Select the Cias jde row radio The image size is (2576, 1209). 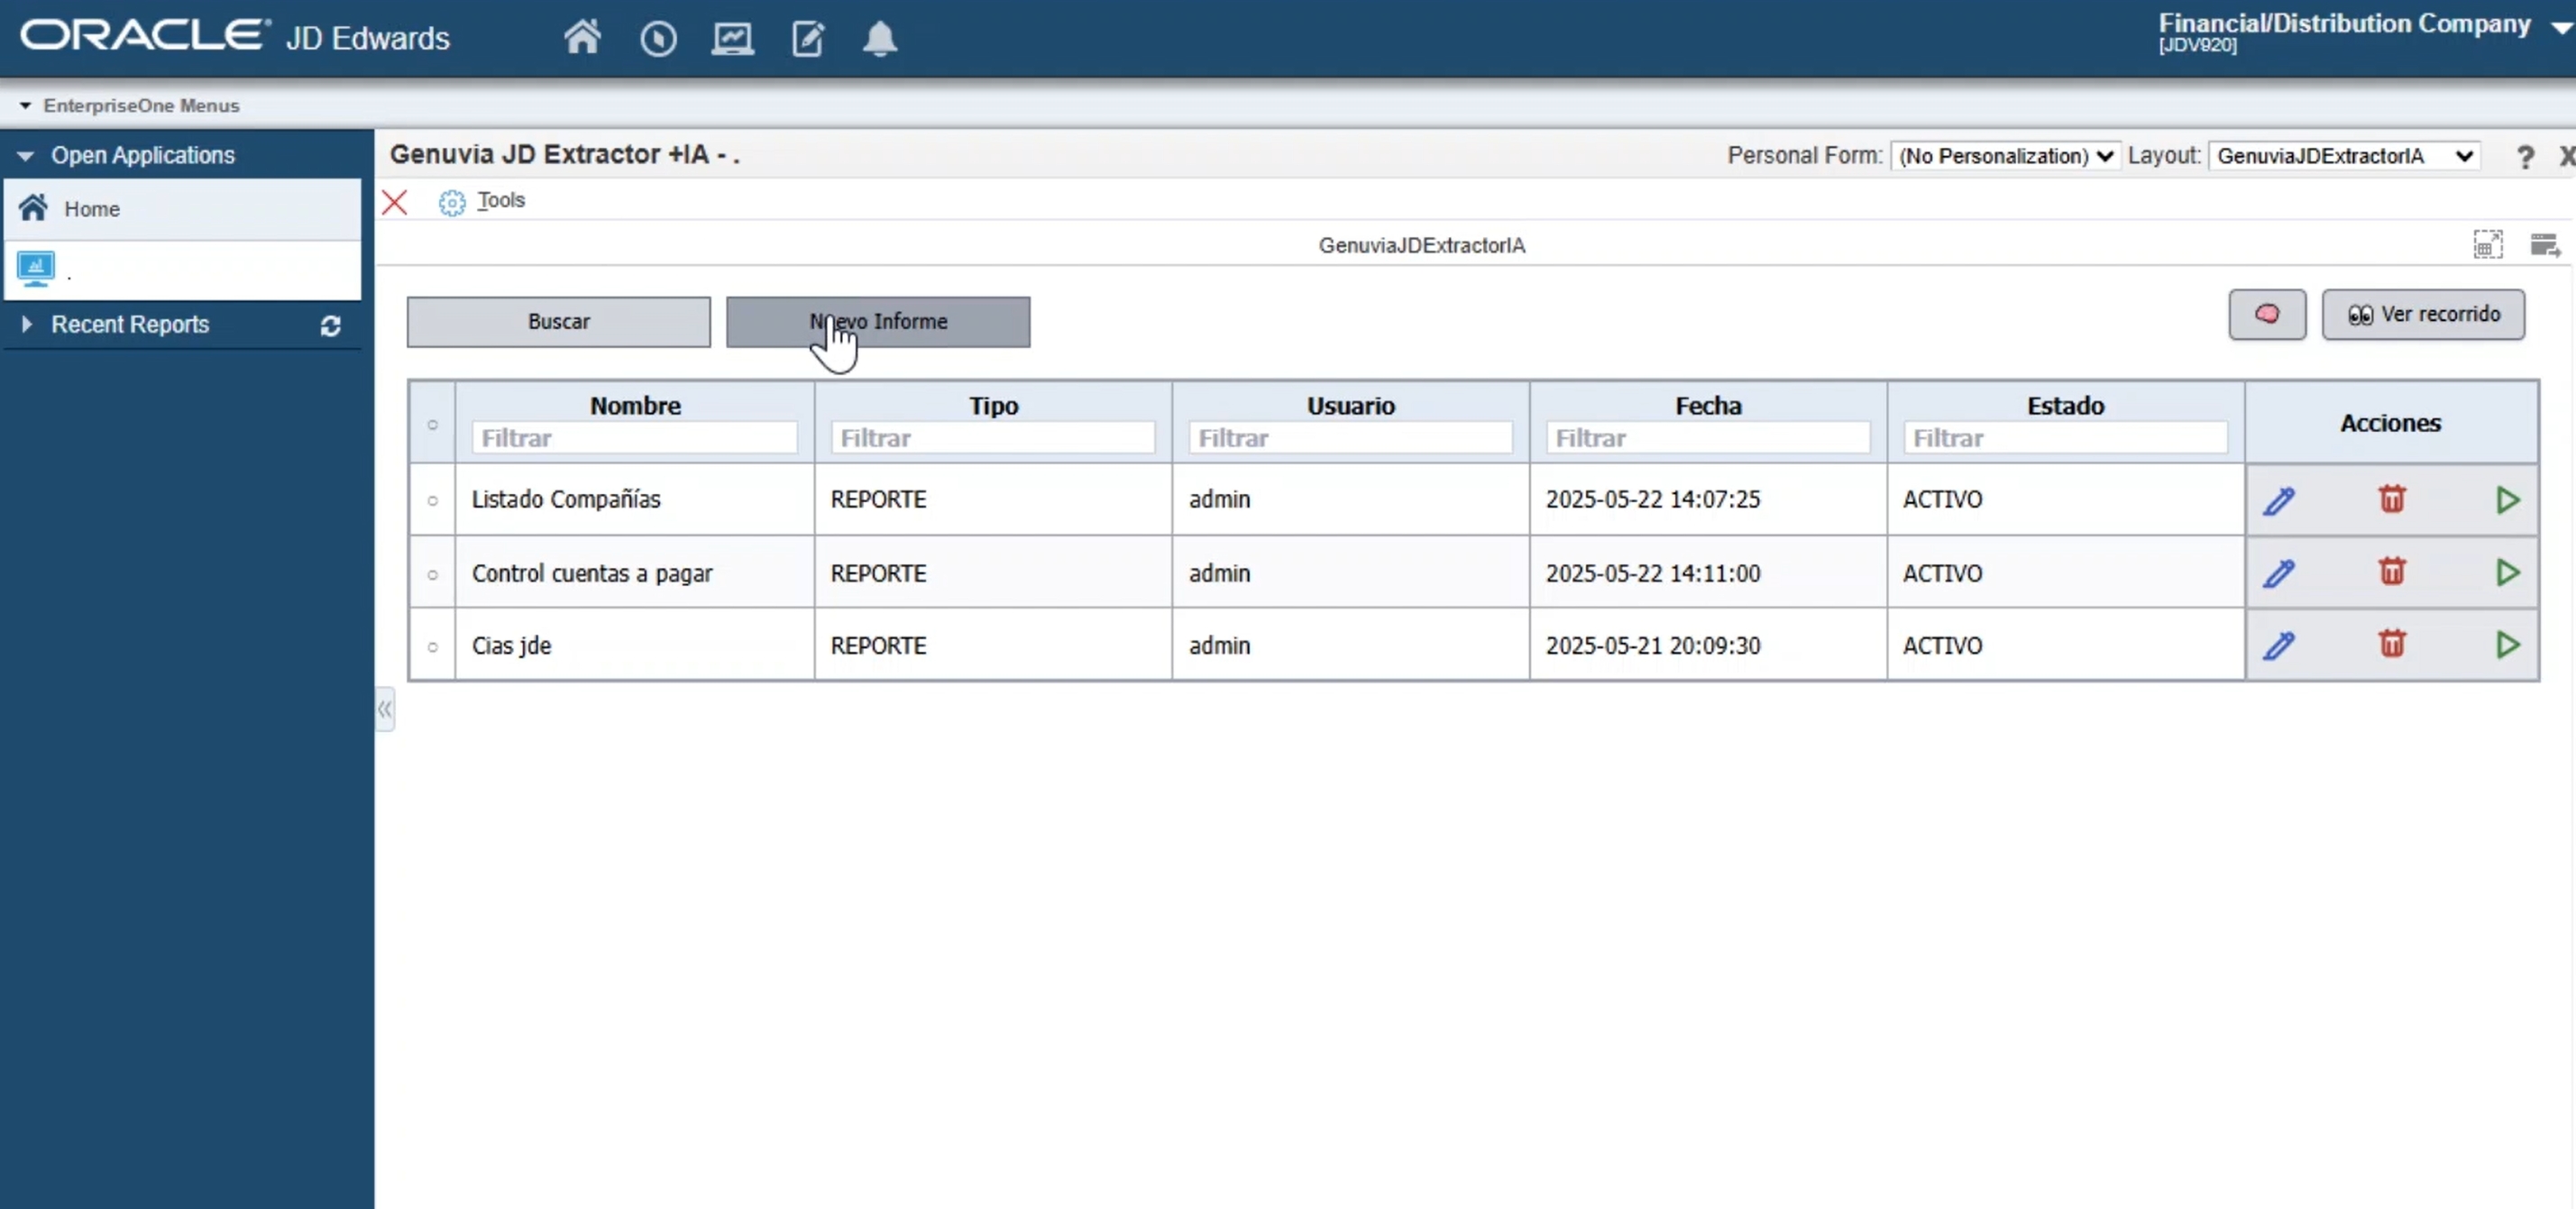433,646
